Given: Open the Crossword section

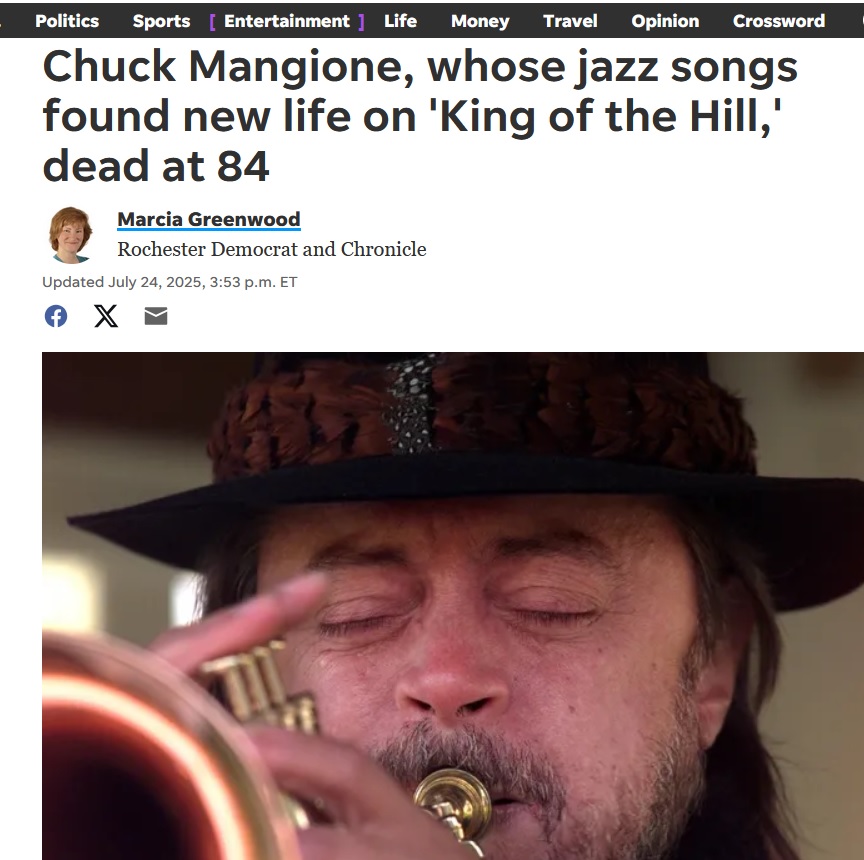Looking at the screenshot, I should [x=779, y=21].
